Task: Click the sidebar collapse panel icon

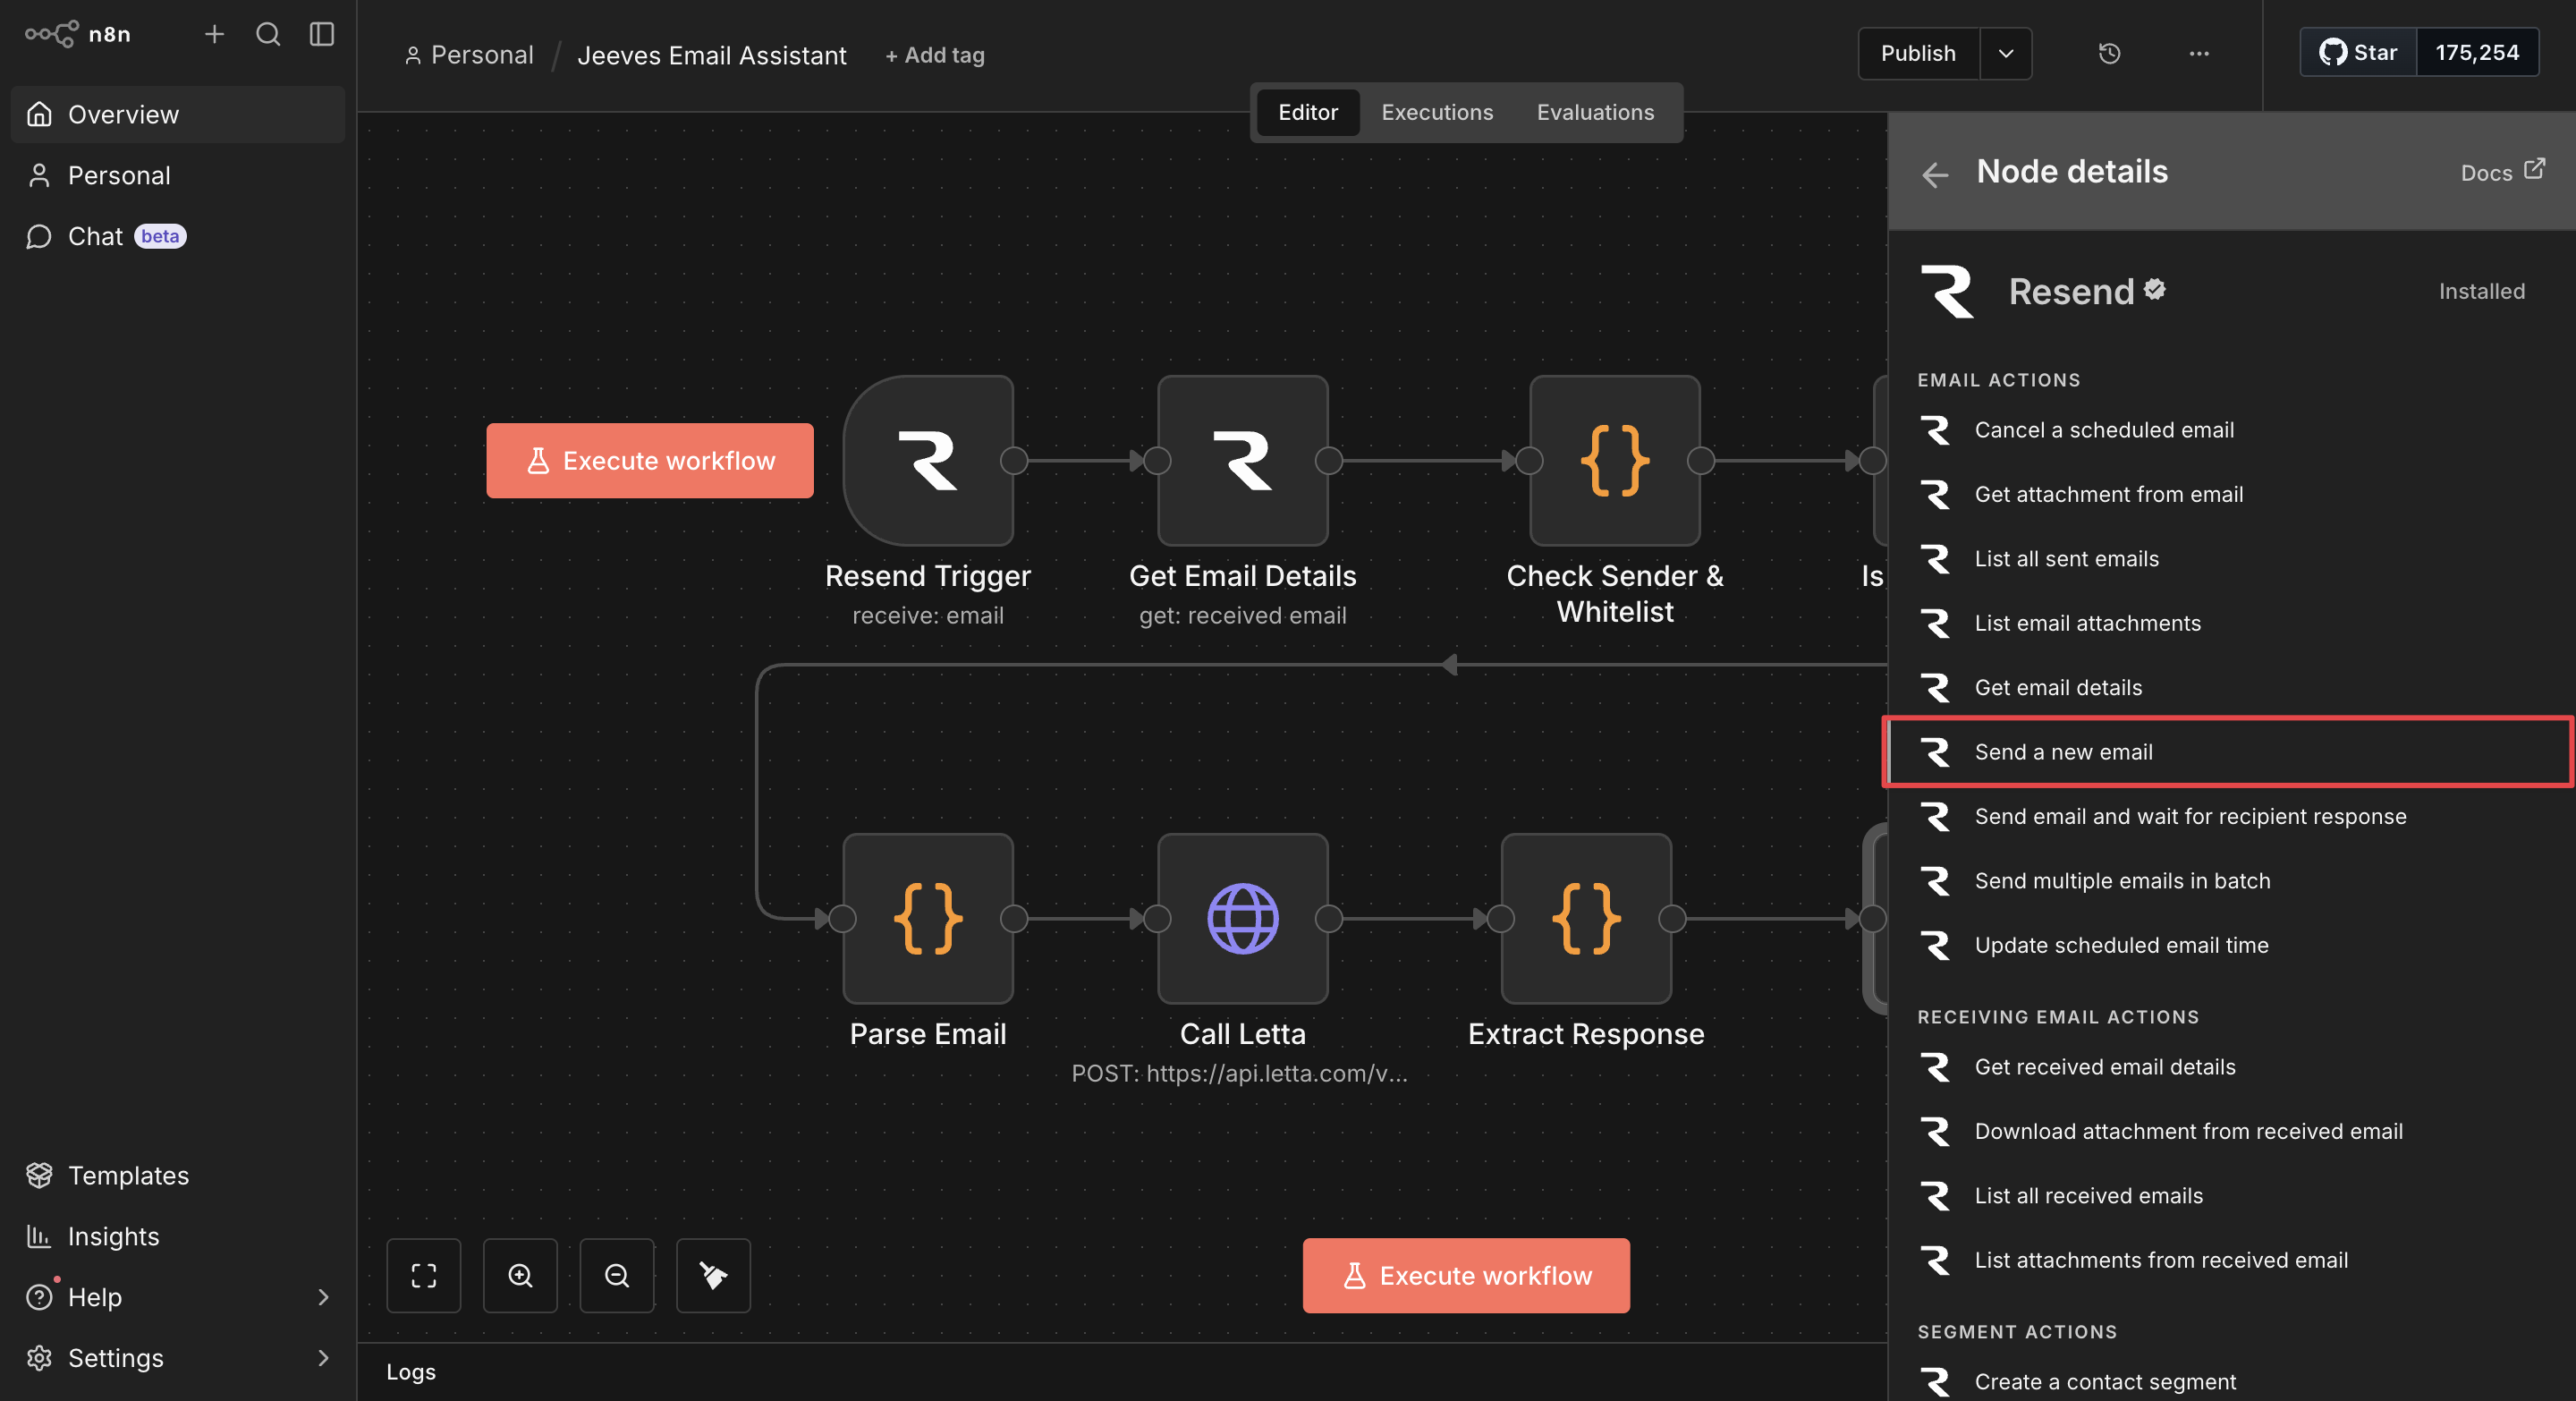Action: pyautogui.click(x=321, y=34)
